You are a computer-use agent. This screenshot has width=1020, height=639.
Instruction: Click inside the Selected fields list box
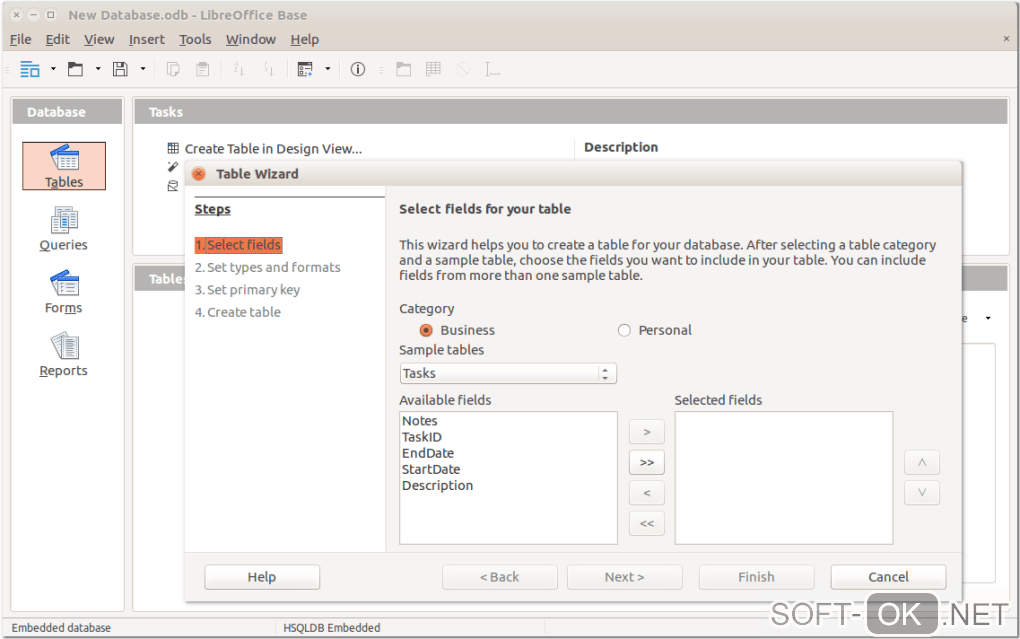tap(784, 478)
